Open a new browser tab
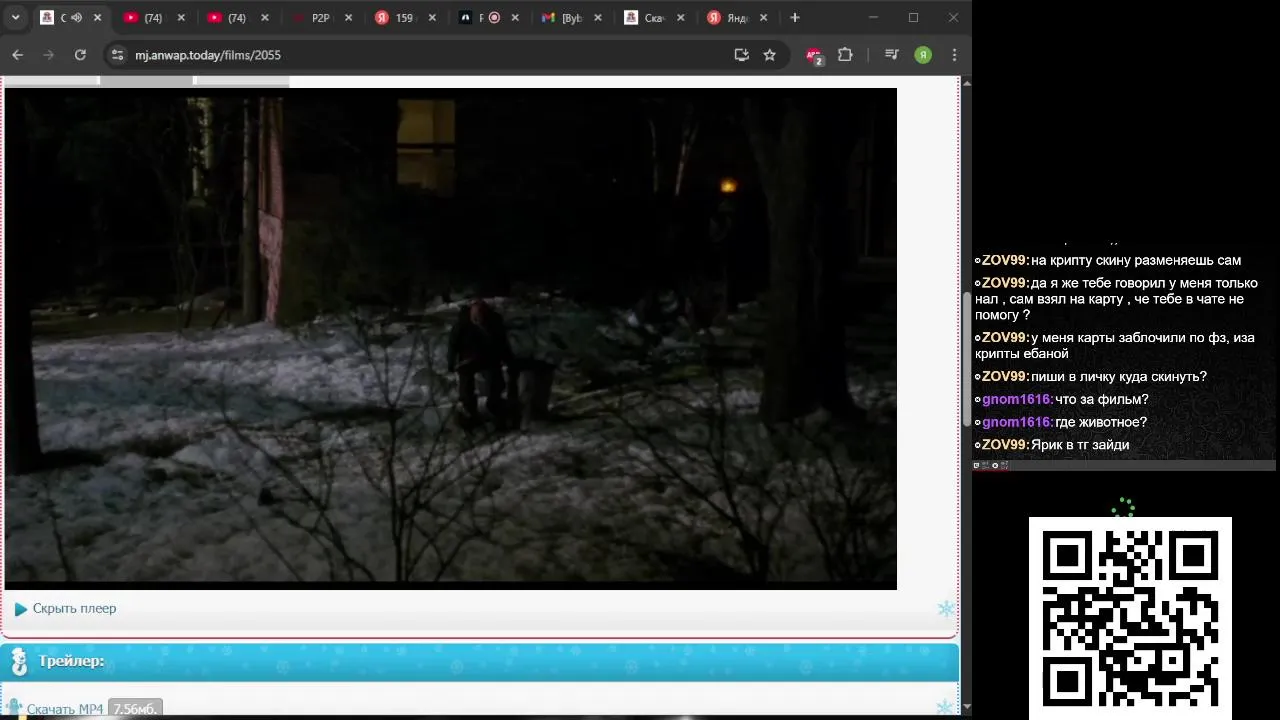1280x720 pixels. [795, 18]
